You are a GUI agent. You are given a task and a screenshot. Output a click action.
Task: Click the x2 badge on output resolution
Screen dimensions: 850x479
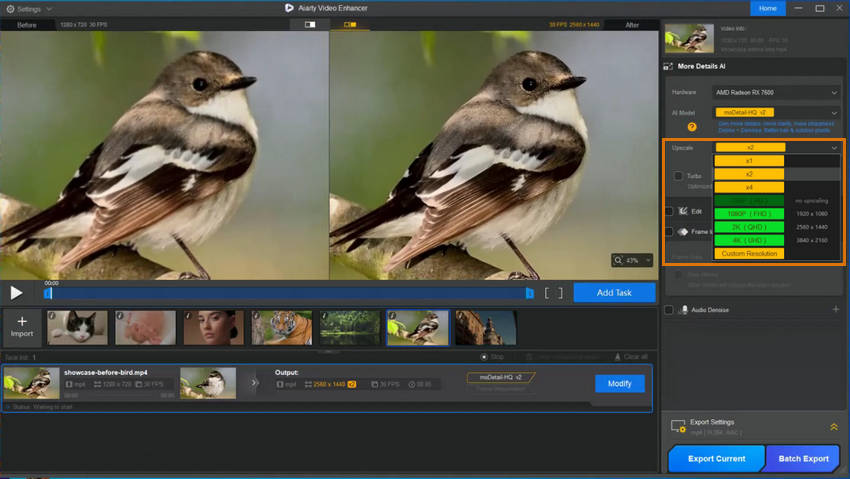(x=352, y=384)
